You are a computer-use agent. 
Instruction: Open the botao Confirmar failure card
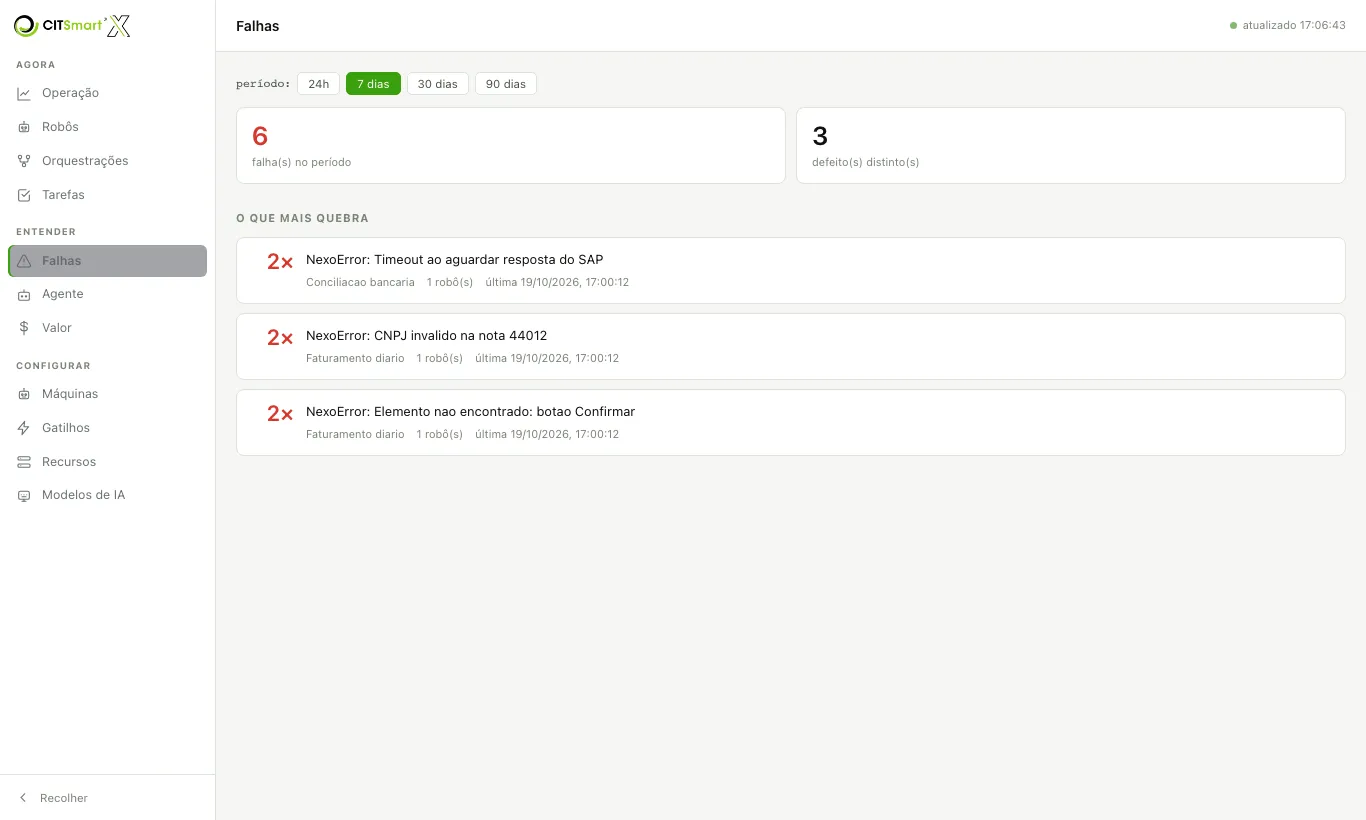(x=790, y=422)
